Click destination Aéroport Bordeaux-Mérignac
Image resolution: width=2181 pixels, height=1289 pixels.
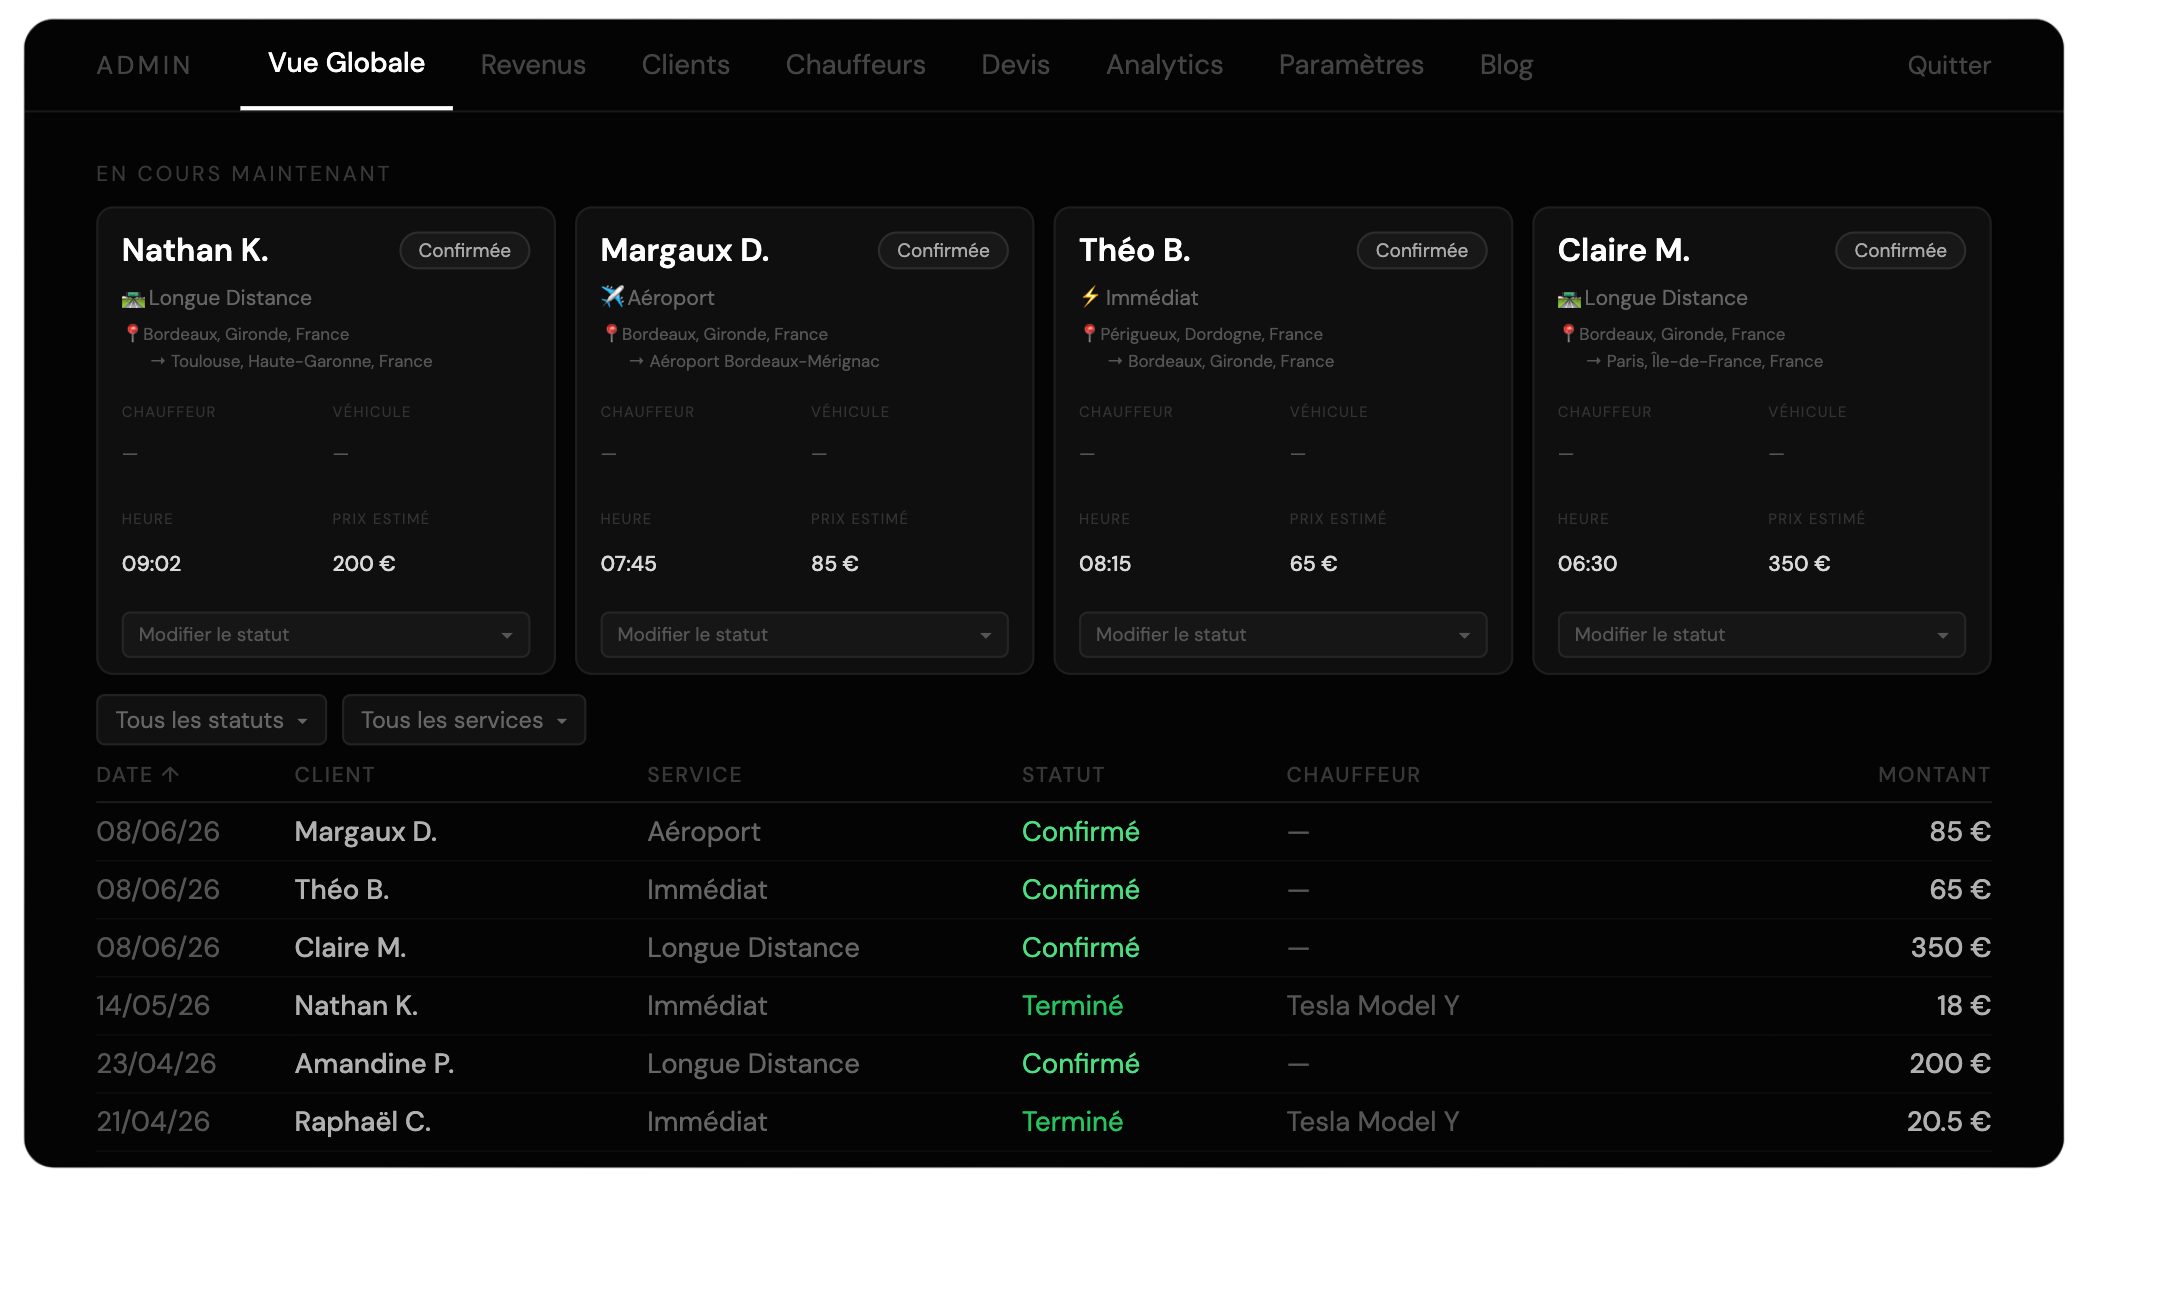[765, 361]
